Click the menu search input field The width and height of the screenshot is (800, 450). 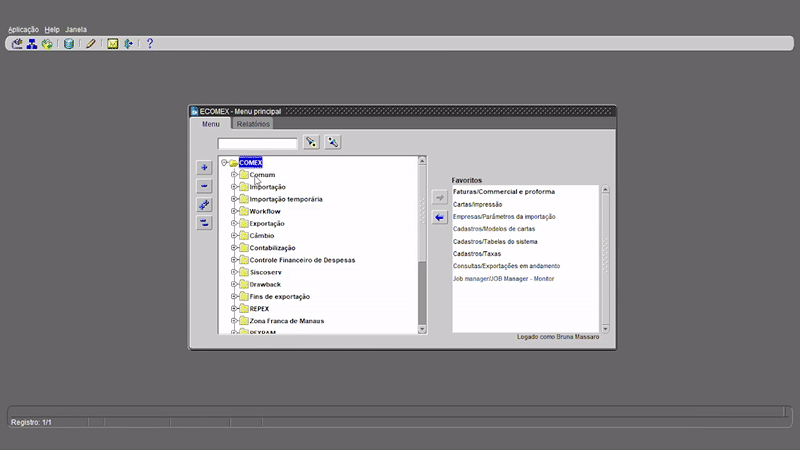(x=257, y=143)
